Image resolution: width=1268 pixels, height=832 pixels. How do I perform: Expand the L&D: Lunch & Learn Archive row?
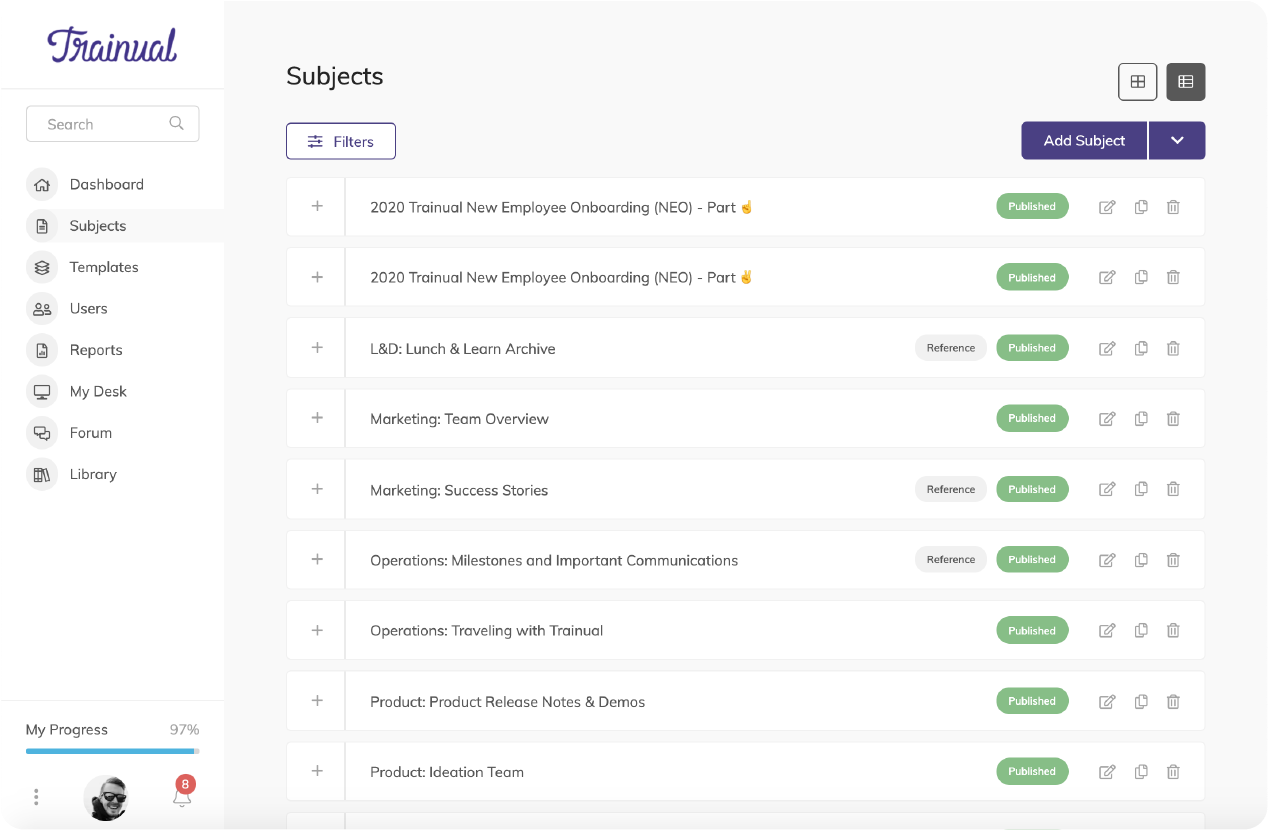pyautogui.click(x=317, y=348)
